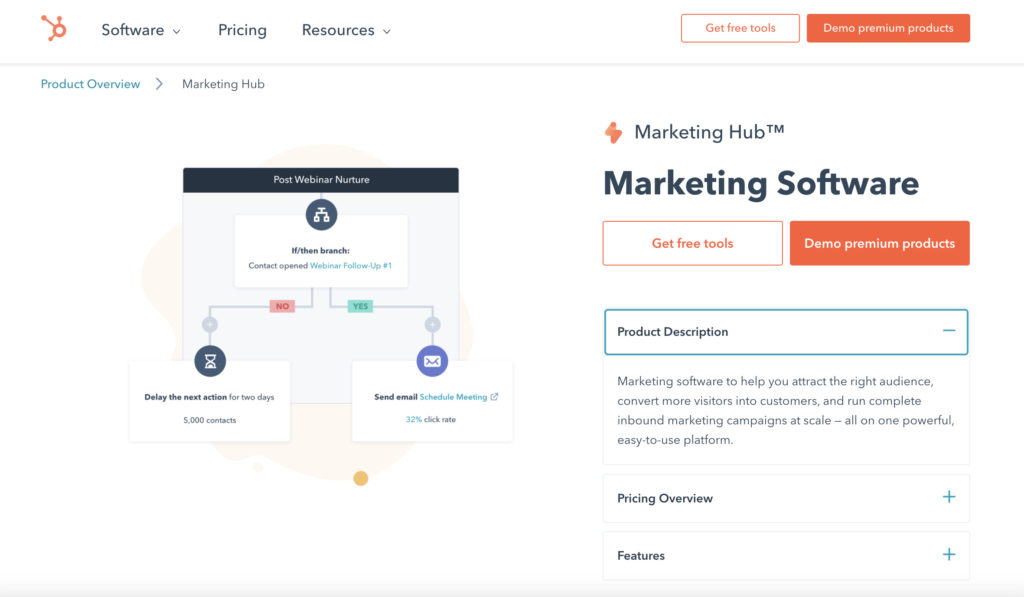Expand the Features section

(786, 555)
